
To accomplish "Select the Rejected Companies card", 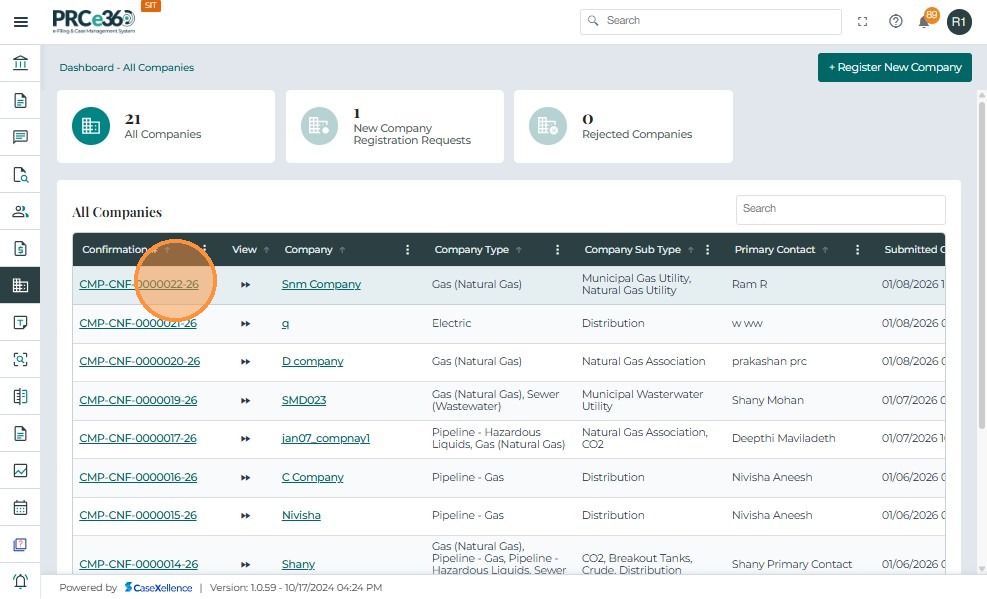I will [x=622, y=127].
